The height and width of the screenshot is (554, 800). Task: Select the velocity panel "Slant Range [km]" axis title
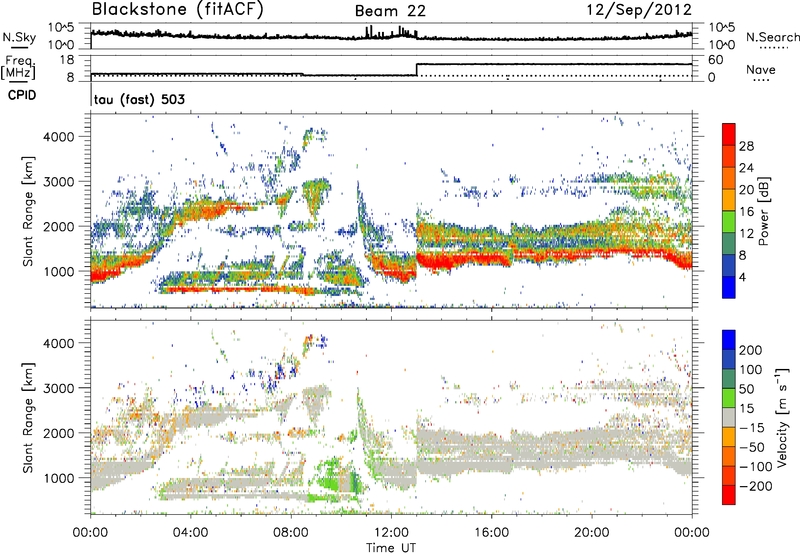[28, 418]
